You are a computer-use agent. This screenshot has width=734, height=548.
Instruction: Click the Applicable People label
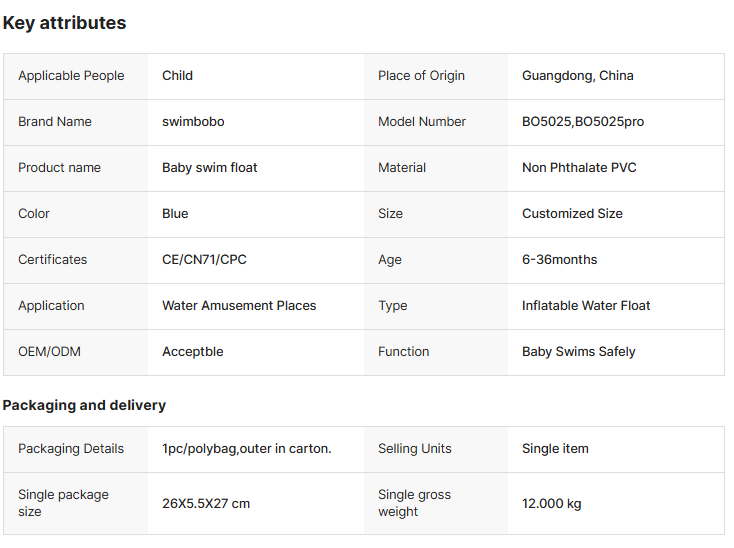71,76
